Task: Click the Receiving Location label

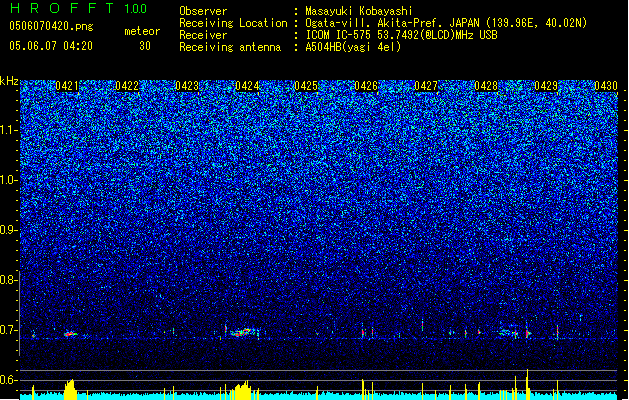Action: pos(233,23)
